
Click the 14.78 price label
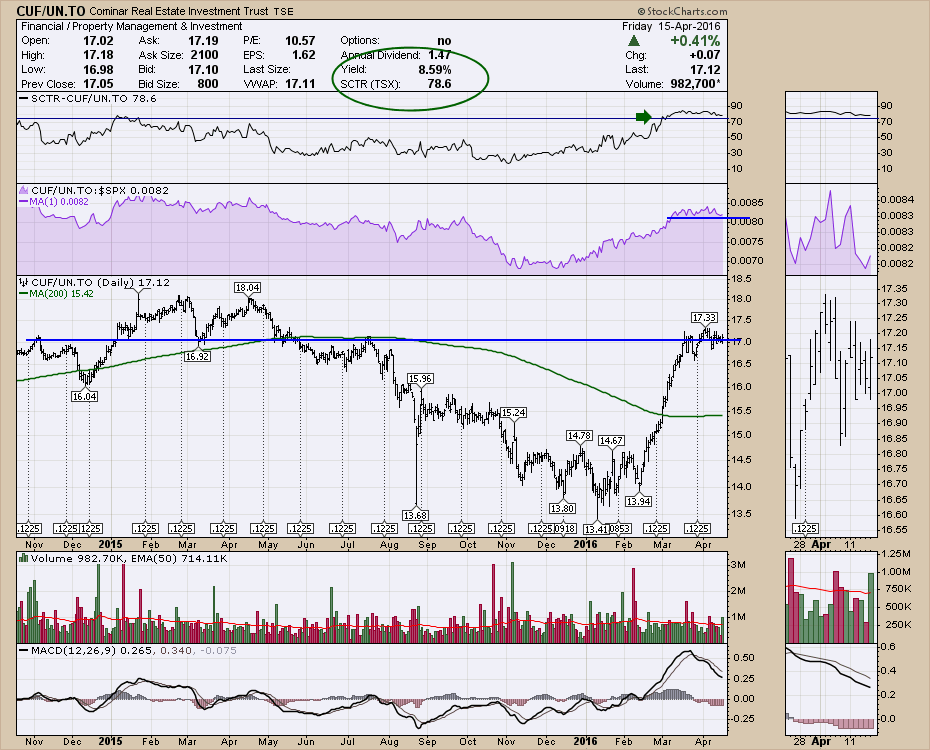click(579, 436)
